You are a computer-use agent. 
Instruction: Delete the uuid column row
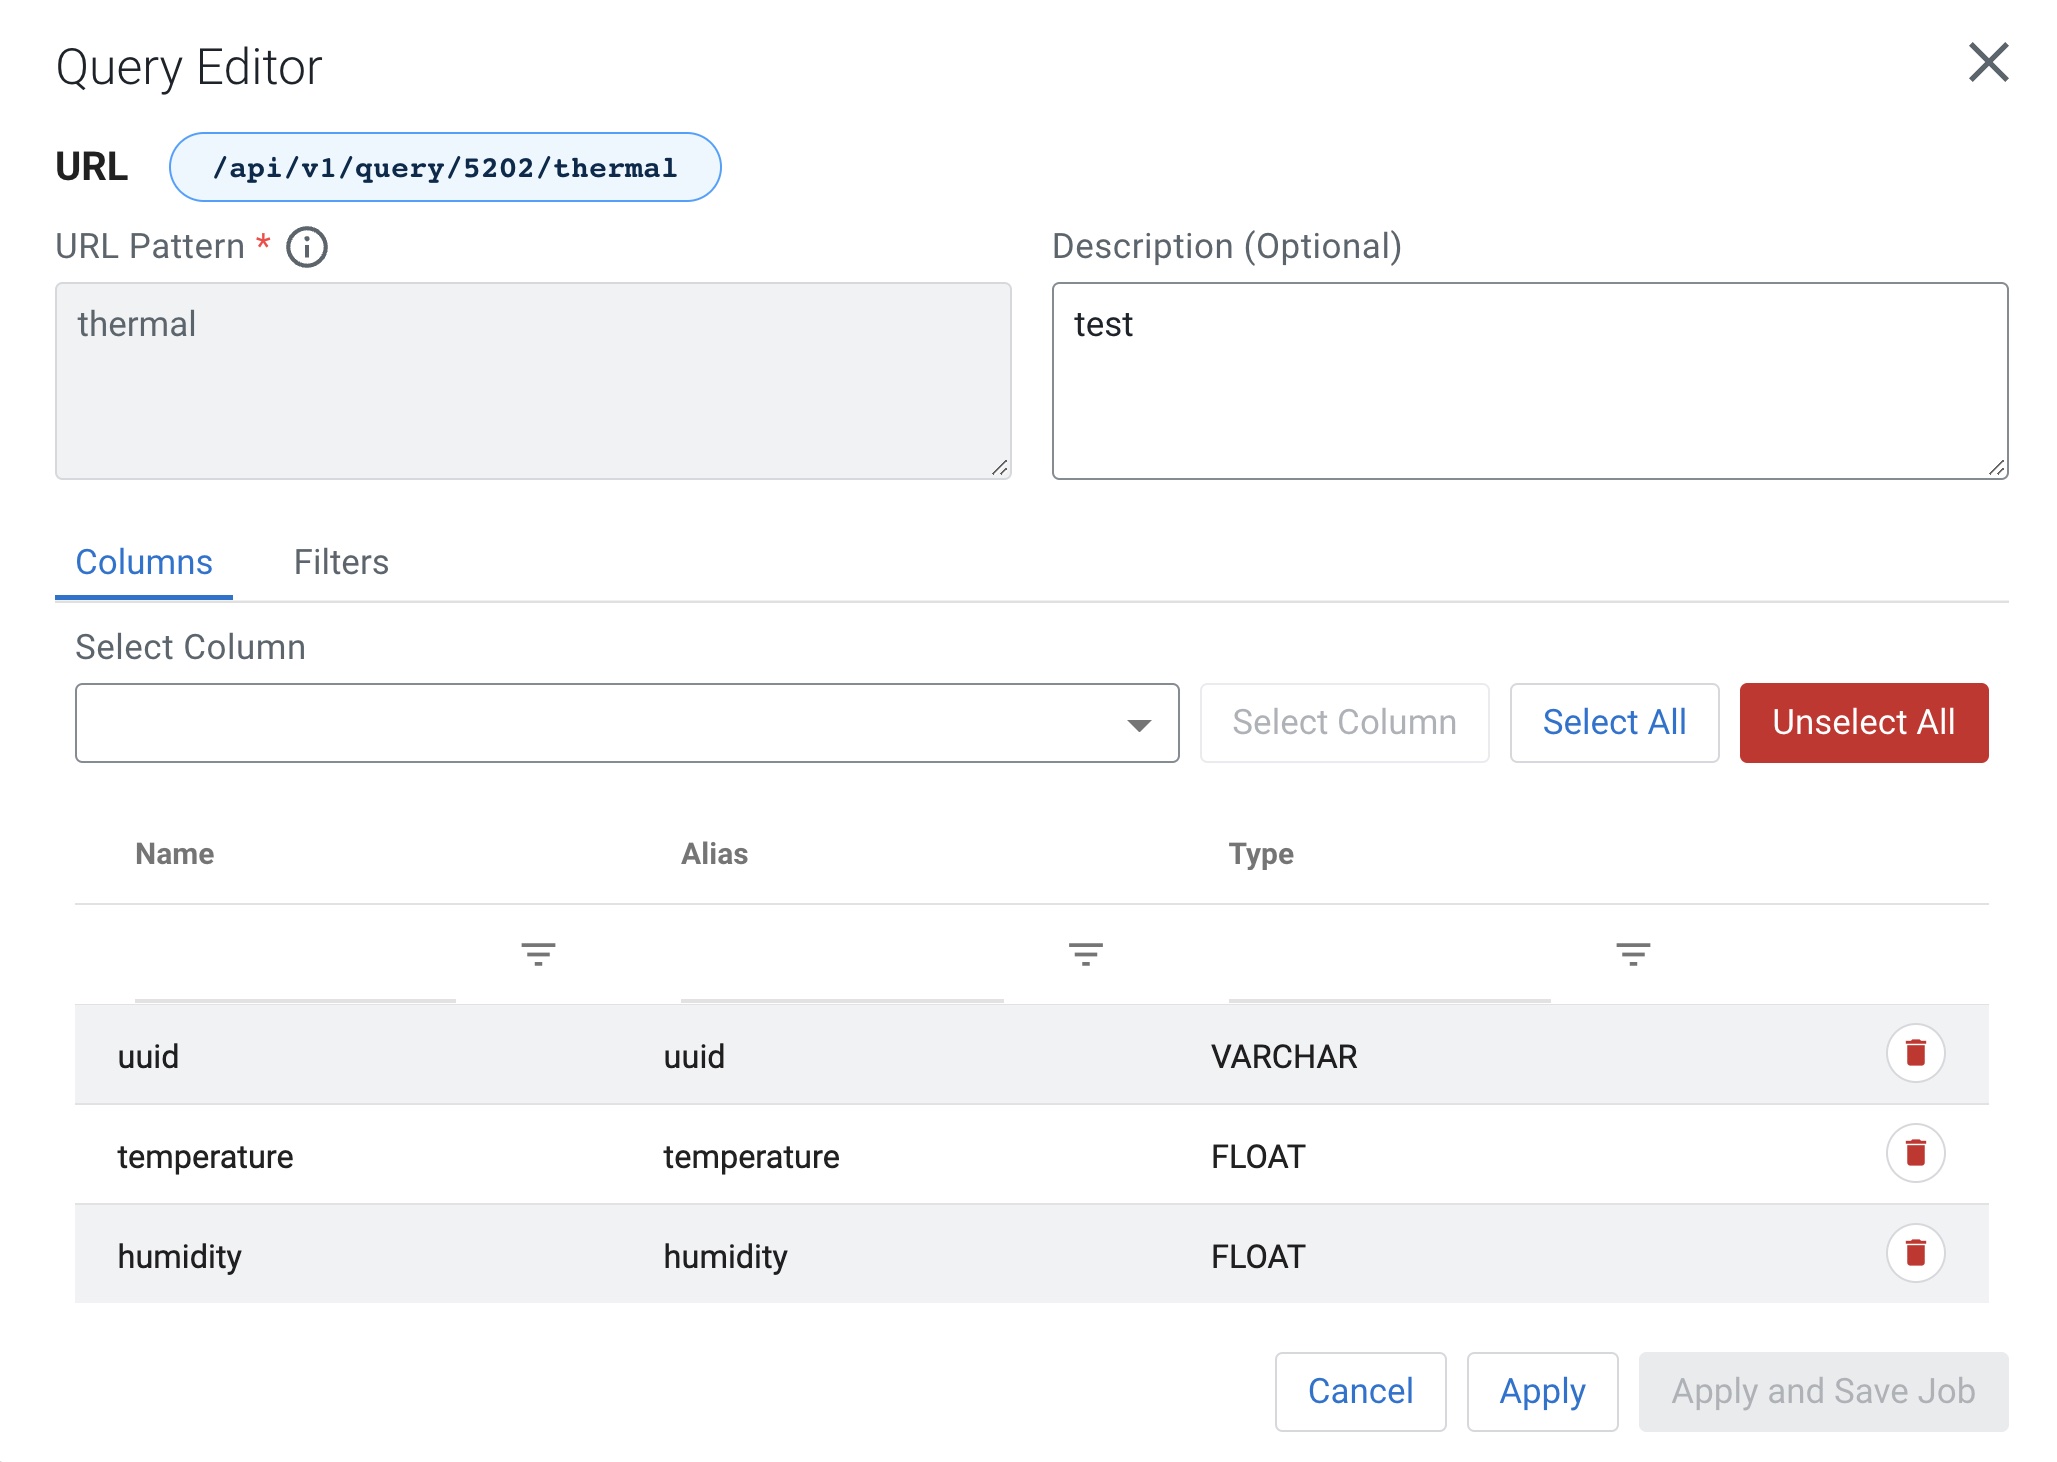click(1915, 1053)
